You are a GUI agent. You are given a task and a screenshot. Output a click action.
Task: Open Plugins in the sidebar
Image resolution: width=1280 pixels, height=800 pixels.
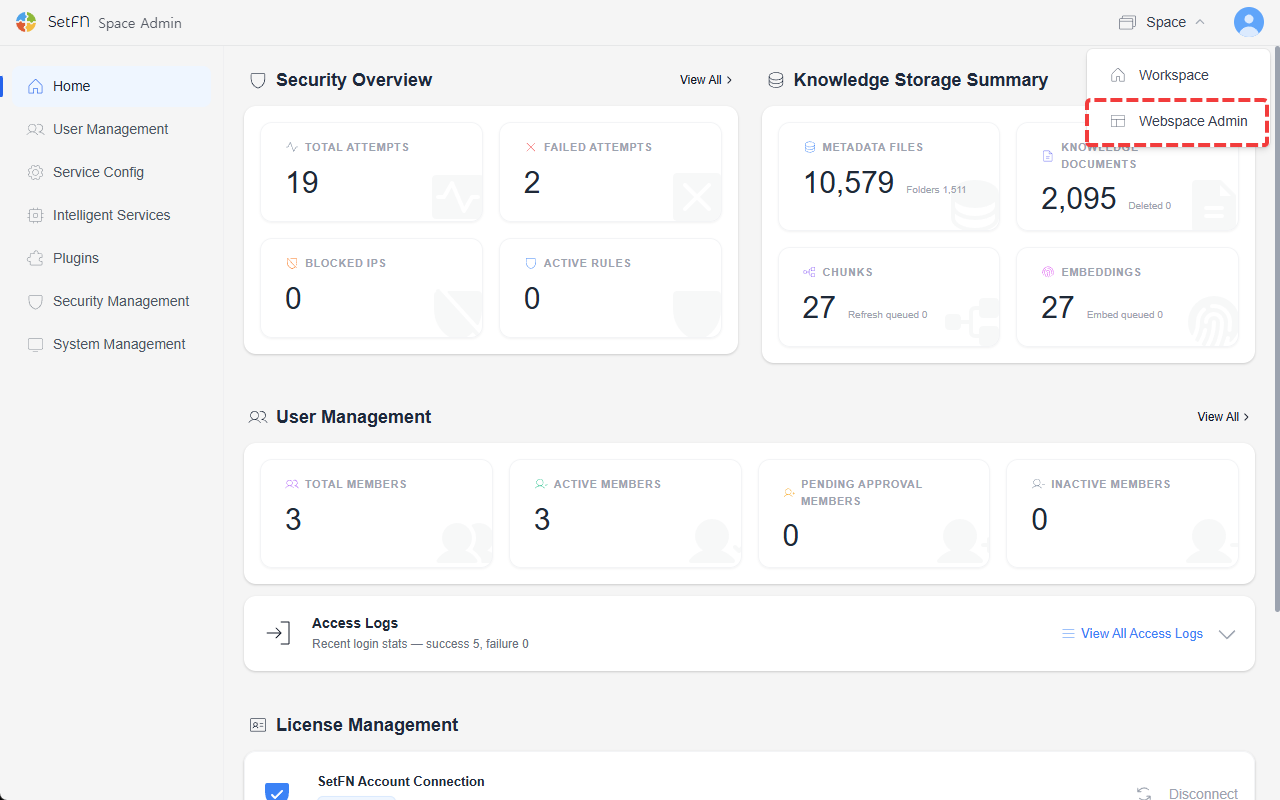pyautogui.click(x=112, y=258)
